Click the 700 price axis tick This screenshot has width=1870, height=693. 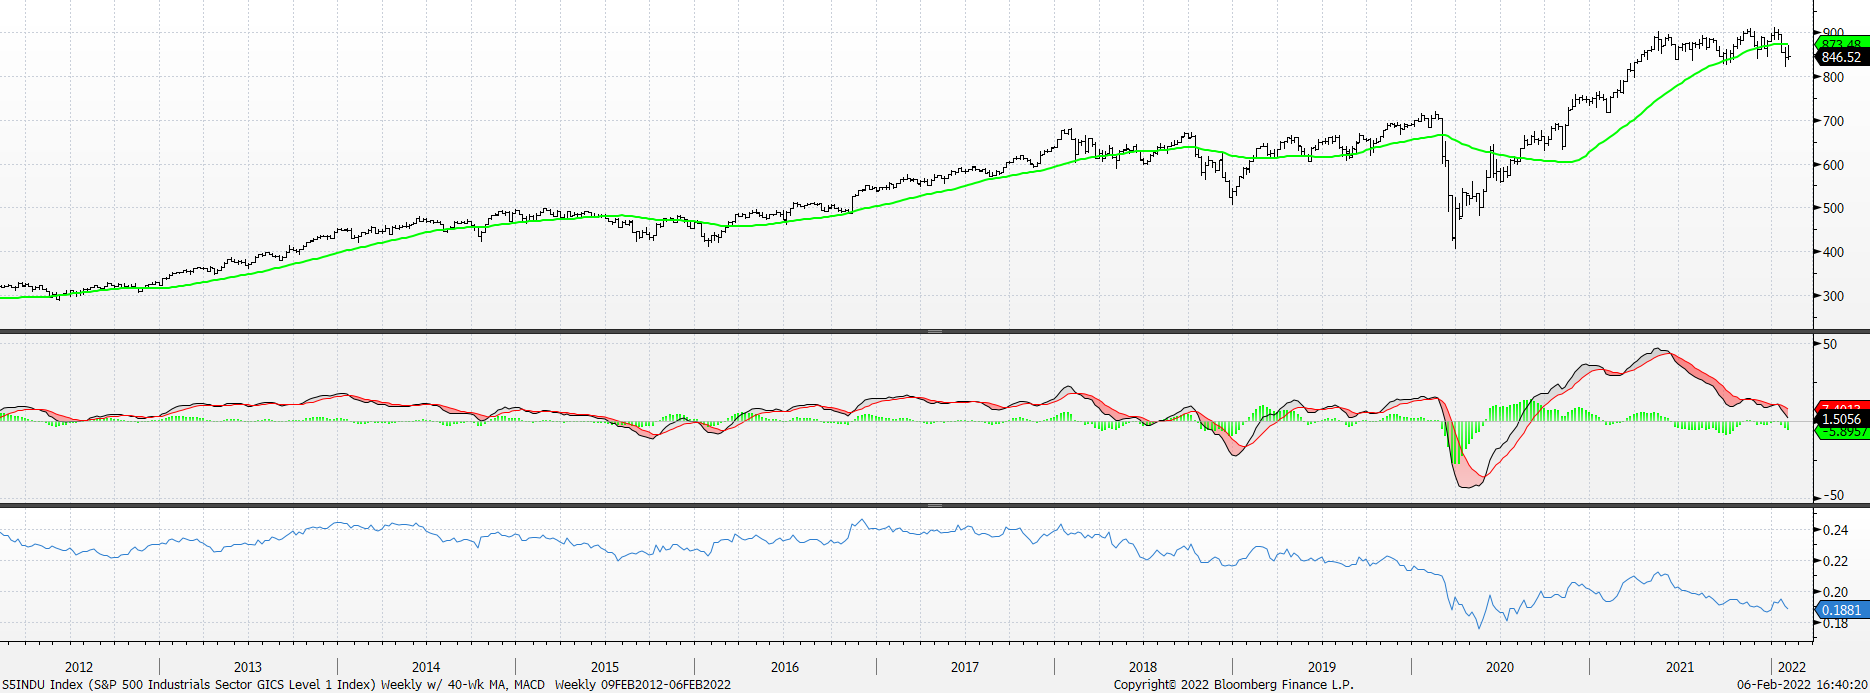coord(1833,121)
